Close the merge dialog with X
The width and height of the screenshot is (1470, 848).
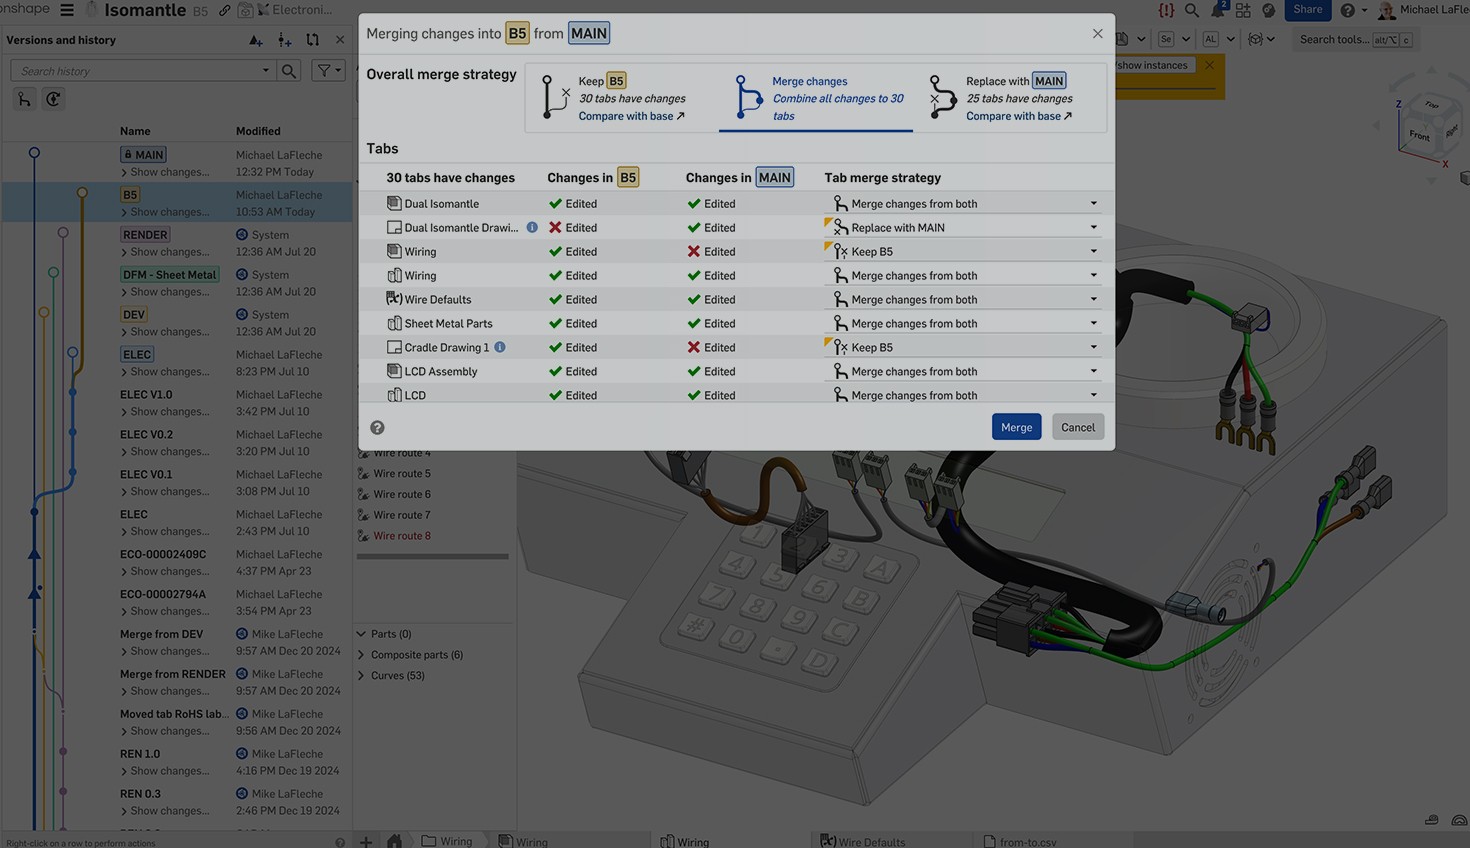[1097, 33]
